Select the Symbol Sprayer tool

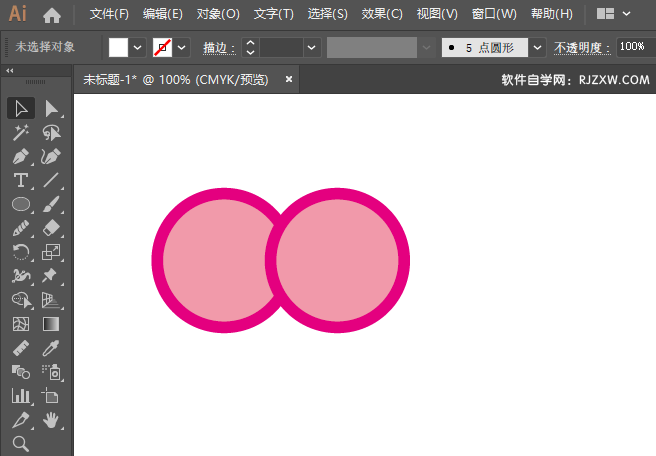[51, 372]
